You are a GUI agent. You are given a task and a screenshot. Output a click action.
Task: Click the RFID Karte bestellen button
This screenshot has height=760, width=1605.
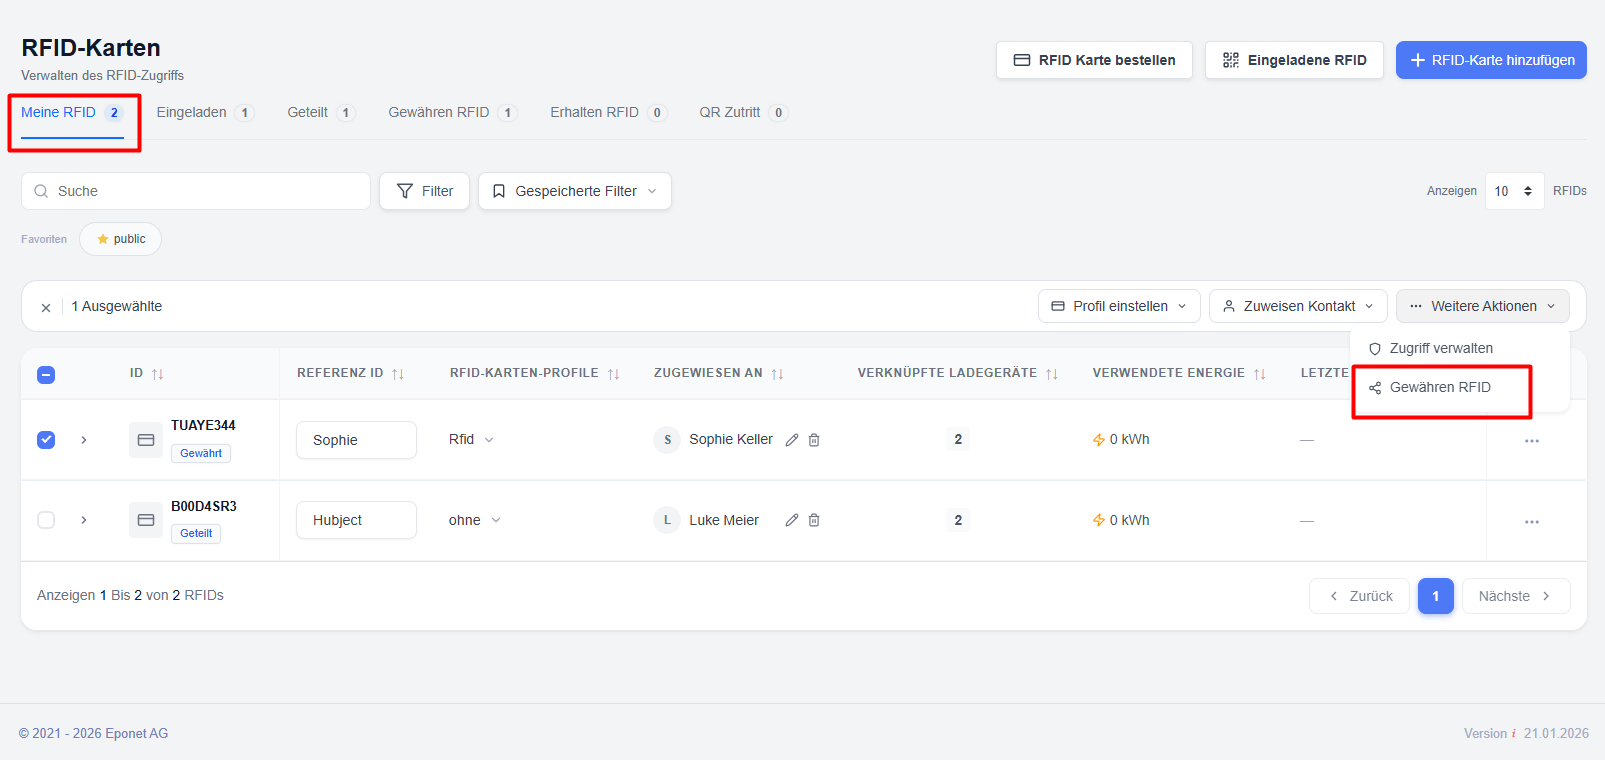[1094, 60]
